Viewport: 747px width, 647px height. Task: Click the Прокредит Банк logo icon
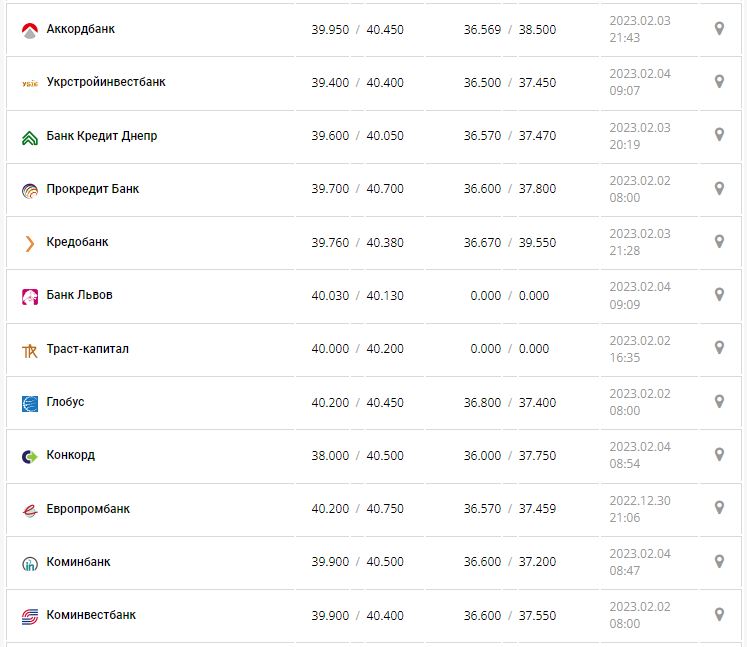[29, 190]
